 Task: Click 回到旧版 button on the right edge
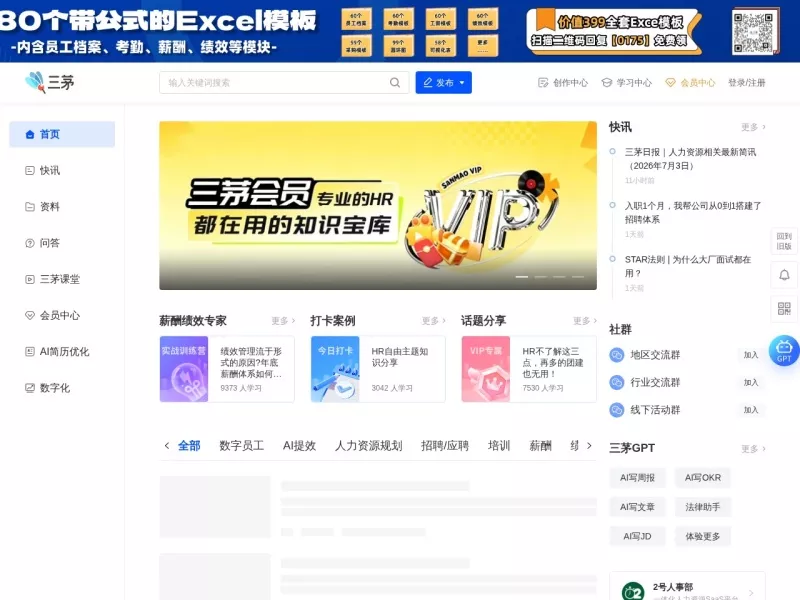pyautogui.click(x=784, y=241)
